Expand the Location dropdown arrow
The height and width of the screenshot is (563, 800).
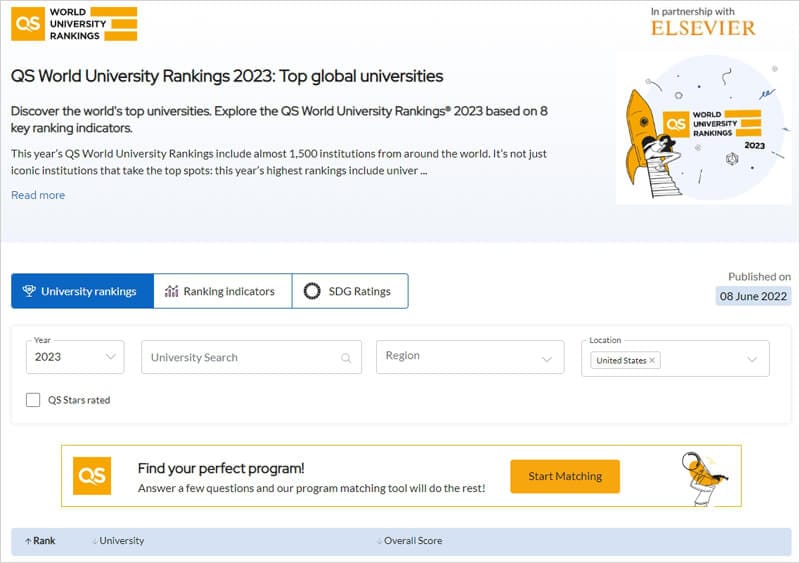[x=752, y=359]
